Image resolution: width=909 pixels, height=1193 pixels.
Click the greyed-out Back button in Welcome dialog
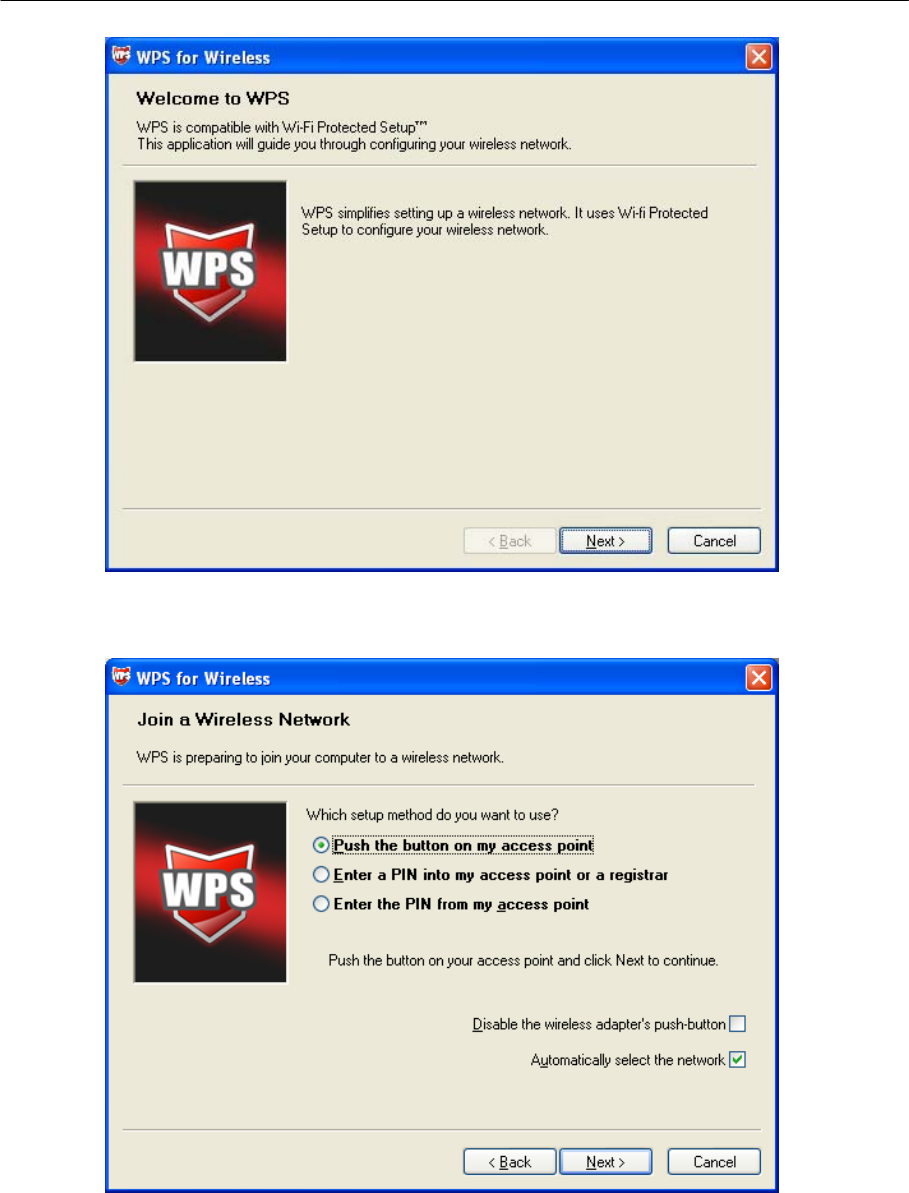point(510,541)
